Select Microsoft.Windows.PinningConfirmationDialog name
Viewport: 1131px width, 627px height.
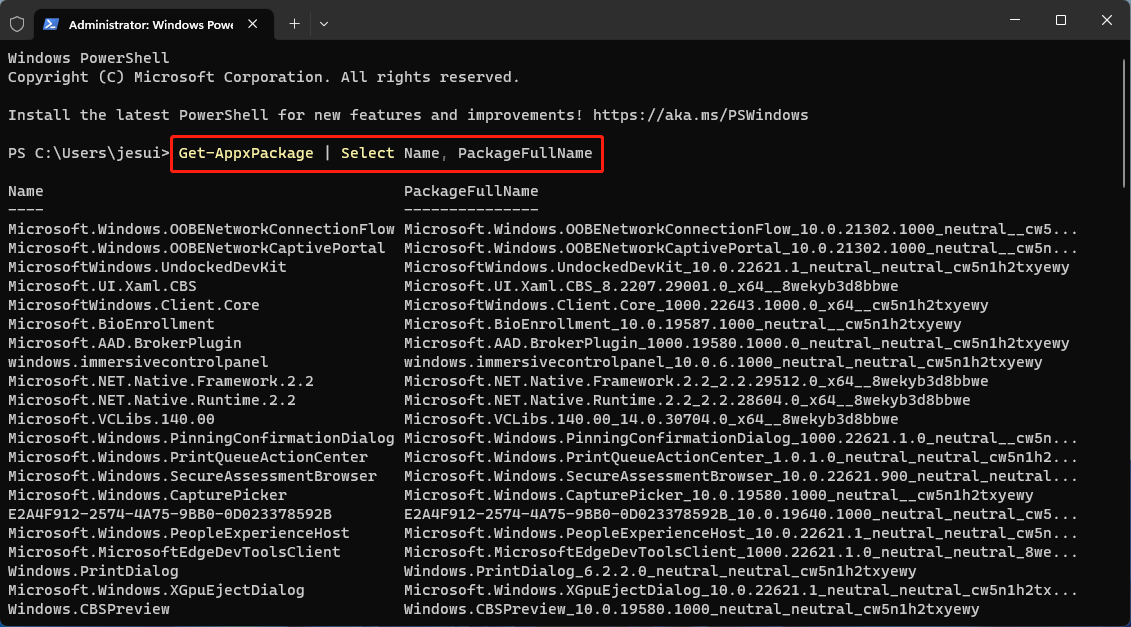(201, 438)
